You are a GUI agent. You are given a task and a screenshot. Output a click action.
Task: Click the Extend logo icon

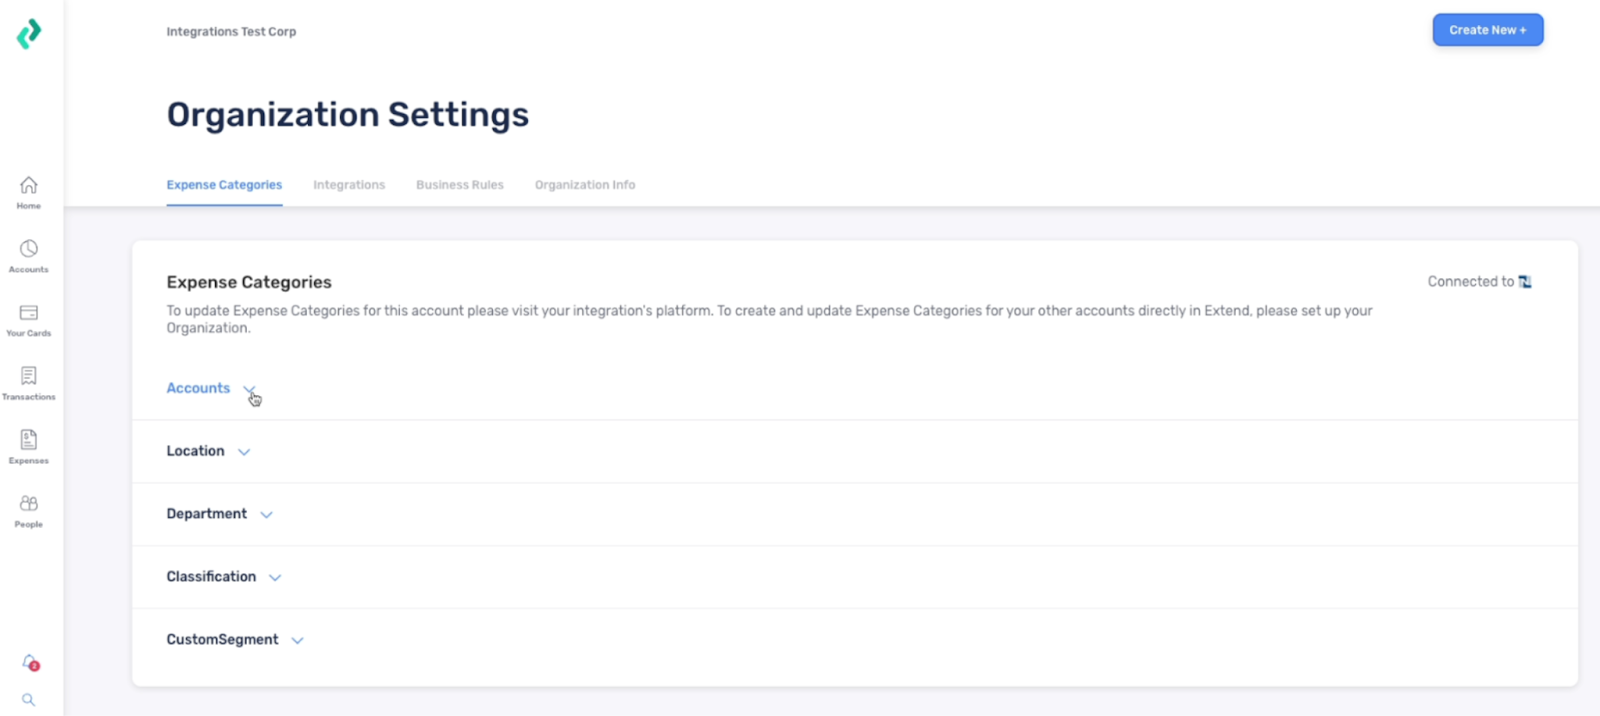point(29,34)
